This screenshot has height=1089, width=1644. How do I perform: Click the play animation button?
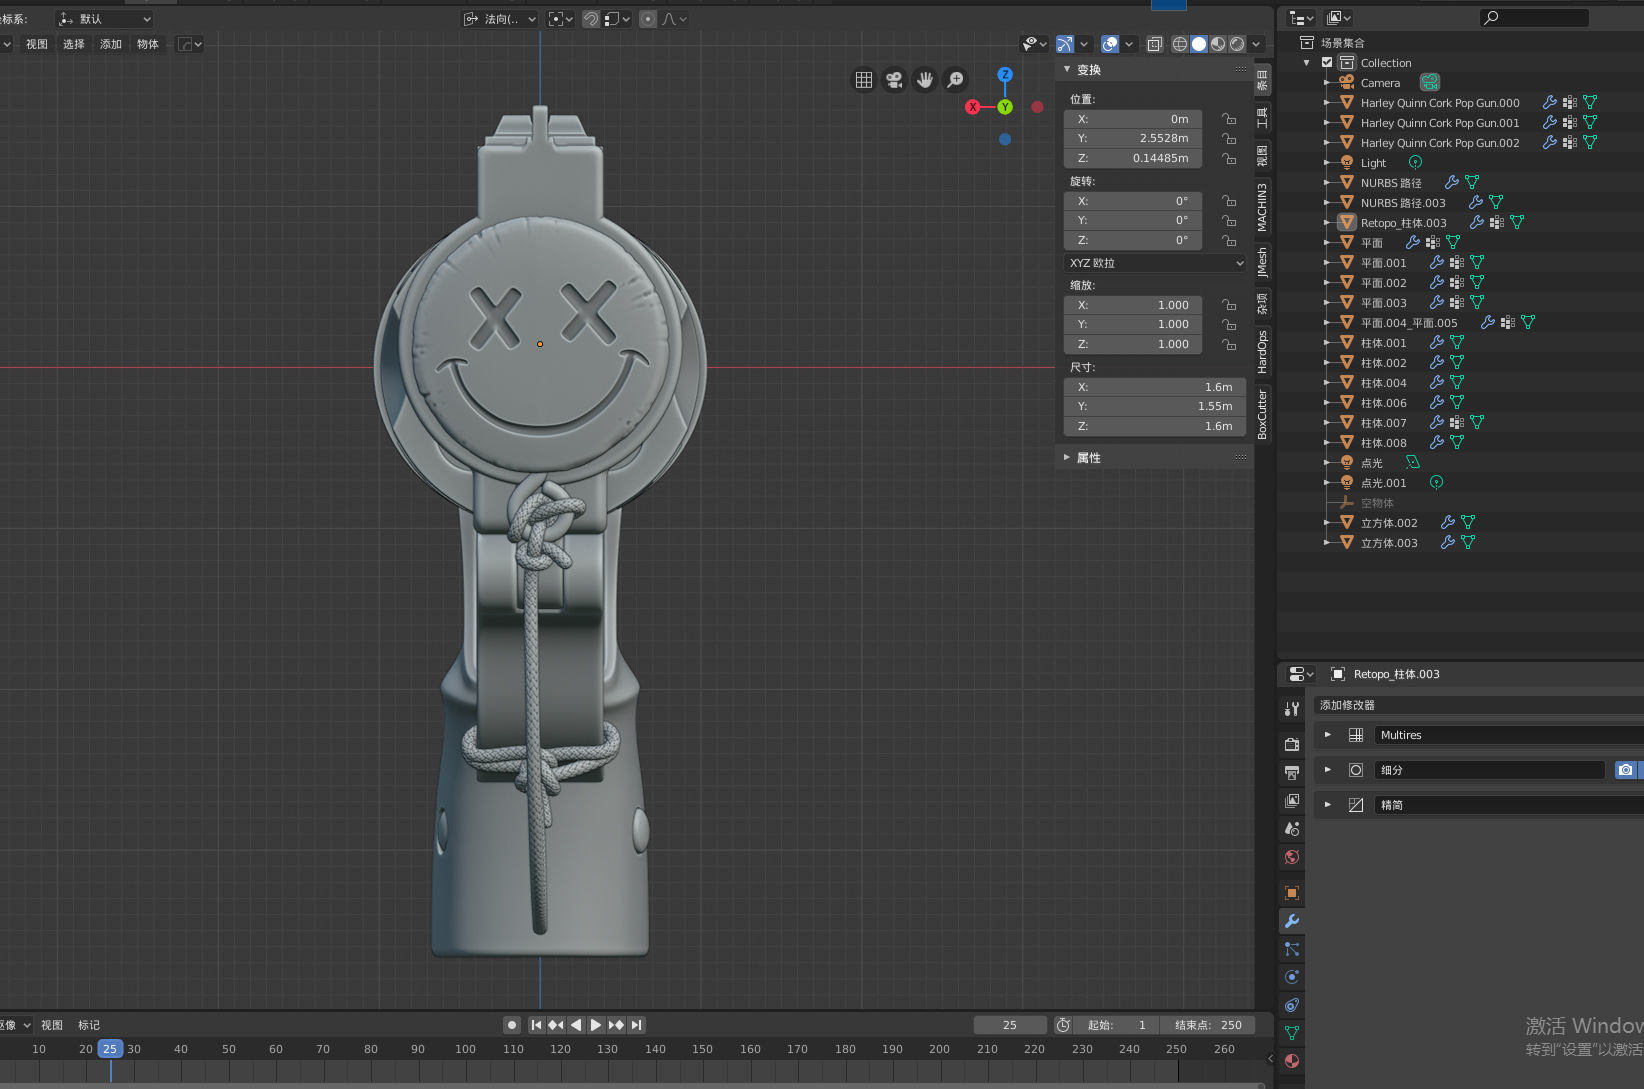pyautogui.click(x=596, y=1025)
